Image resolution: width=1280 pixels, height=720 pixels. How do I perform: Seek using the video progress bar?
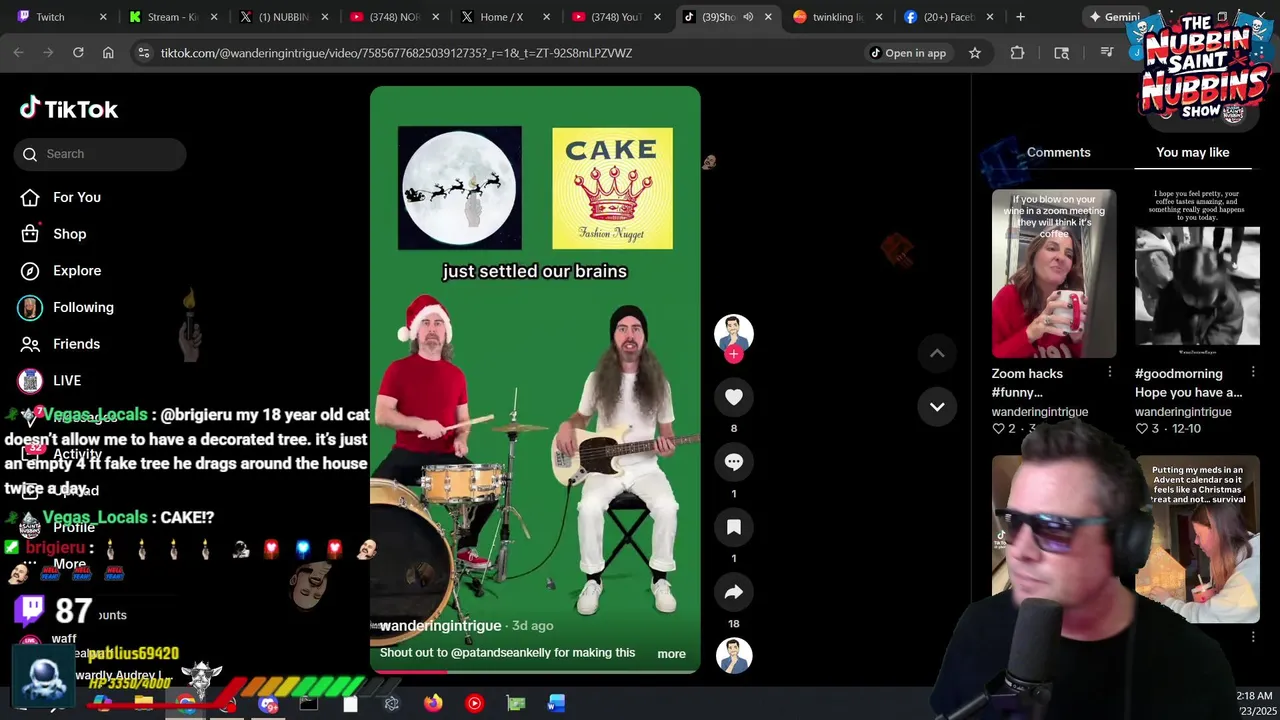click(x=535, y=671)
